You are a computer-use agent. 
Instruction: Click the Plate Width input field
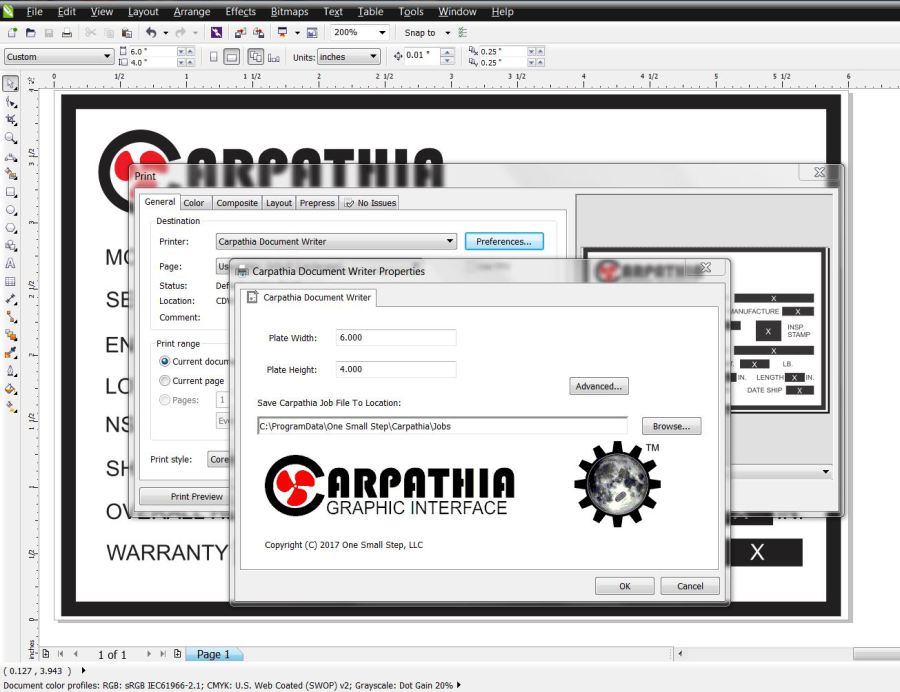(x=396, y=337)
